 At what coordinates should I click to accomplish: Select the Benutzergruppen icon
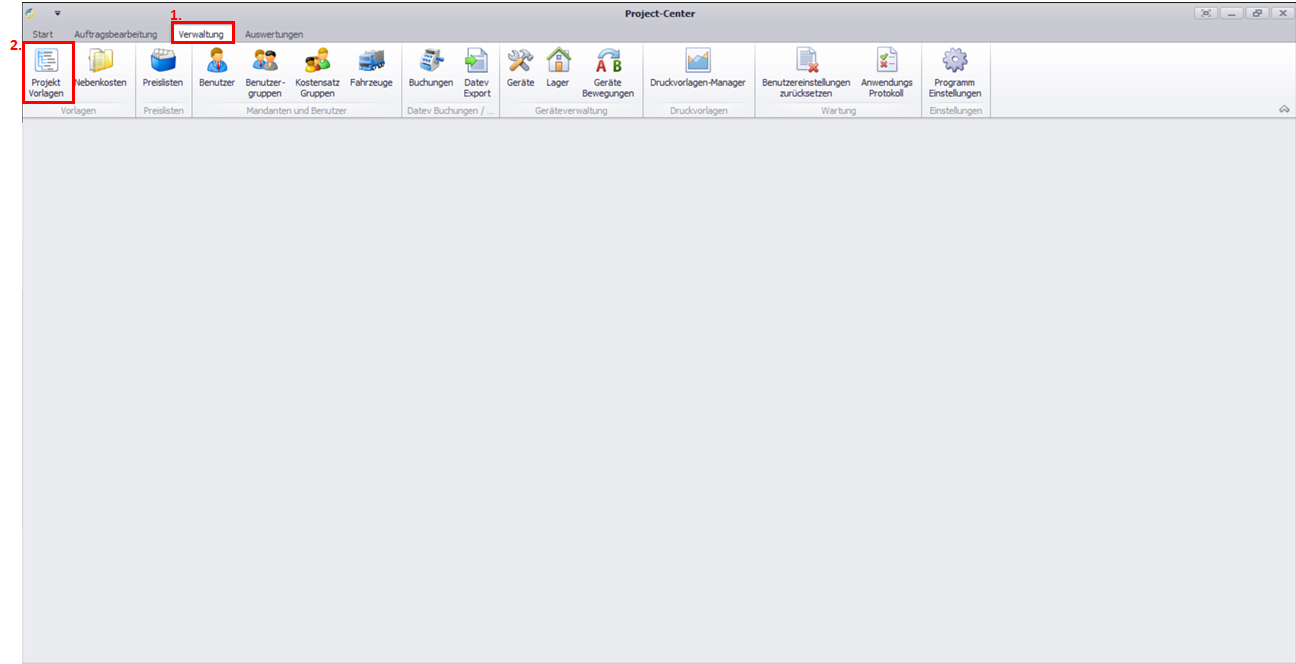[265, 62]
